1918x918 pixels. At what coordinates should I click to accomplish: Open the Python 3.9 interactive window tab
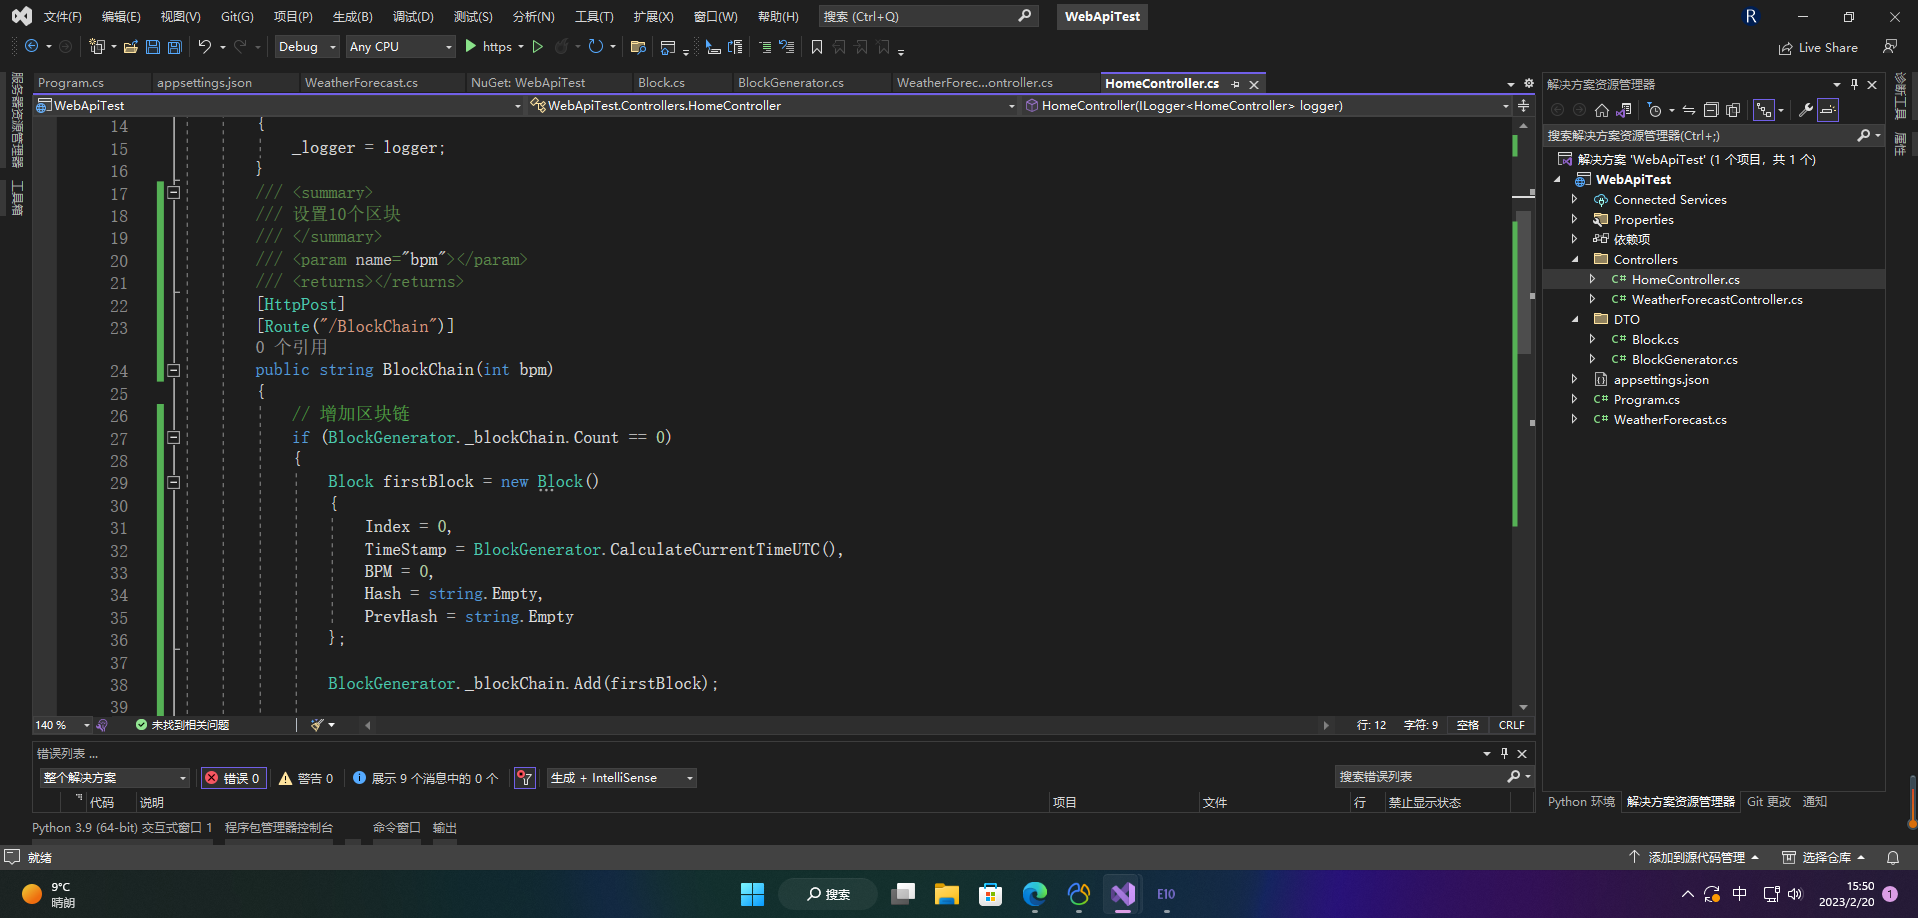click(122, 828)
